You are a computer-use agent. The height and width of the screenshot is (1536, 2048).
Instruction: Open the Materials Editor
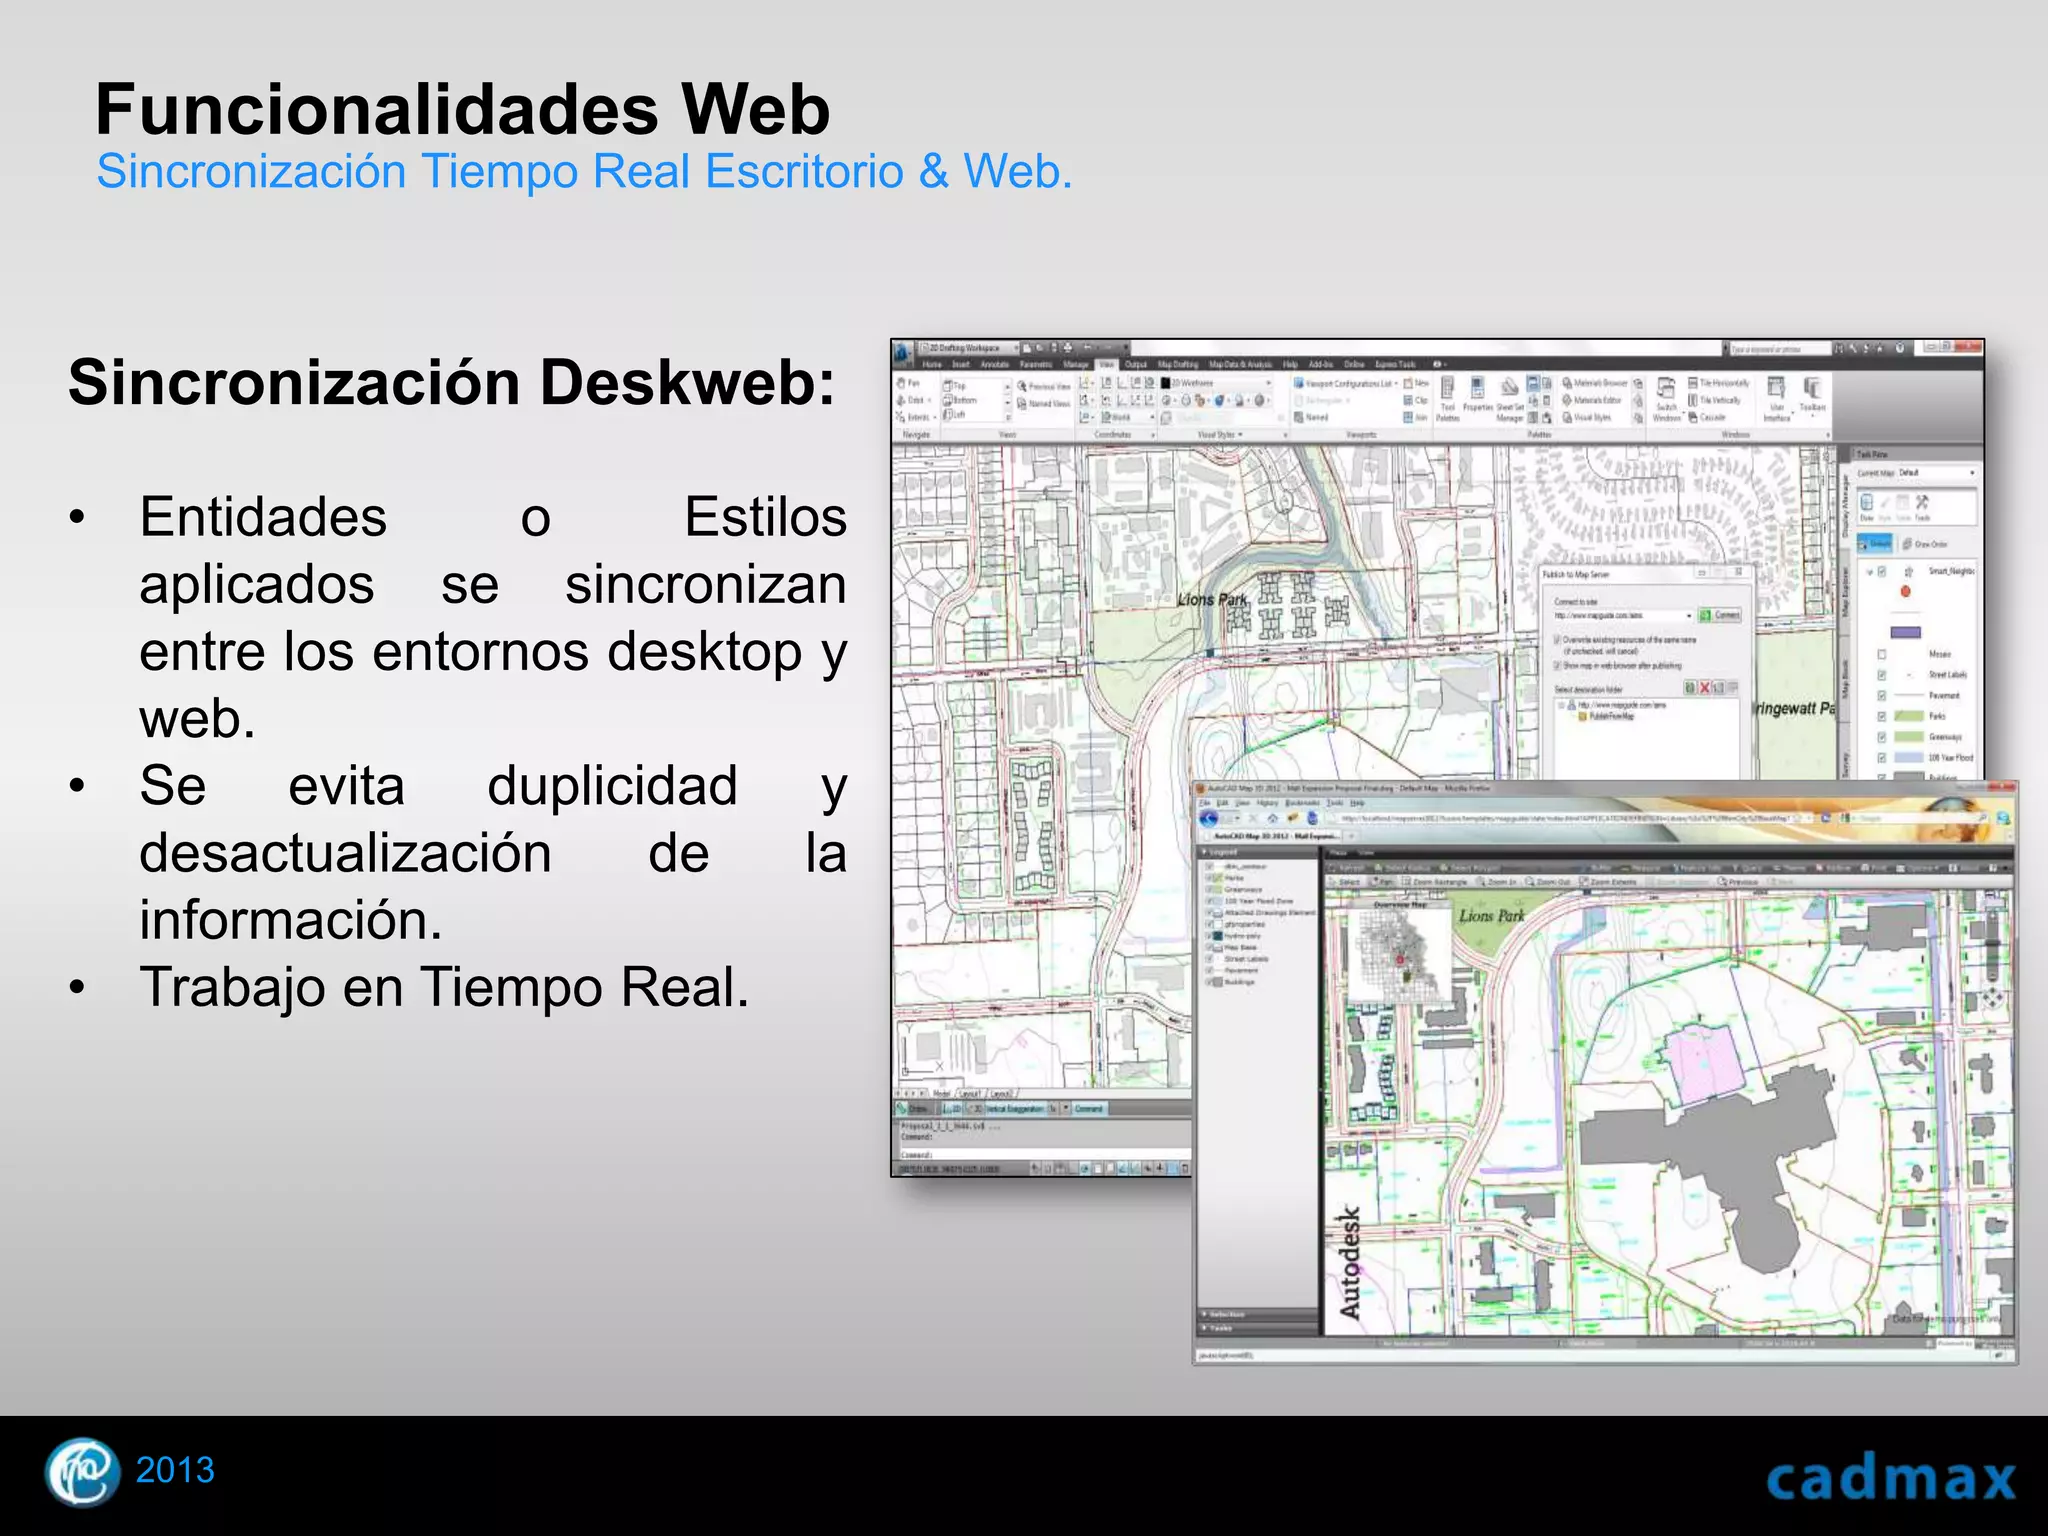click(1594, 400)
